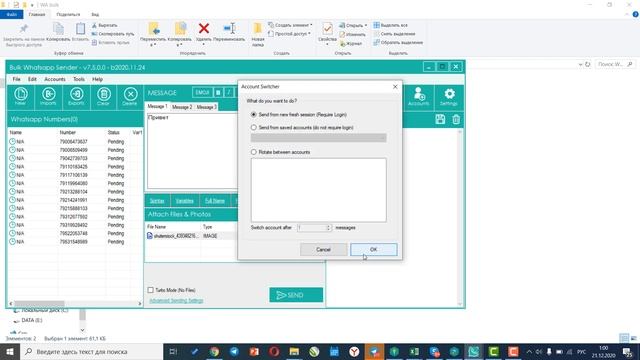
Task: Open the Tools menu
Action: tap(79, 79)
